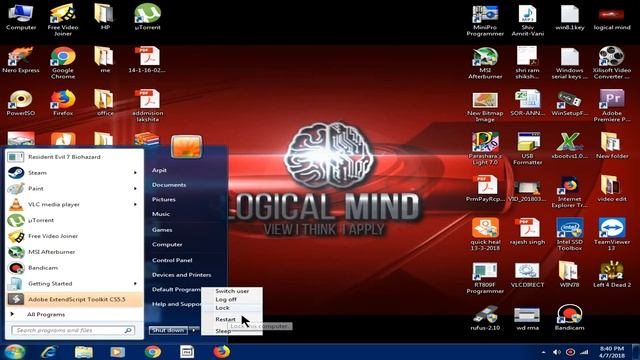The width and height of the screenshot is (640, 360).
Task: Open Control Panel from Start menu
Action: [x=172, y=260]
